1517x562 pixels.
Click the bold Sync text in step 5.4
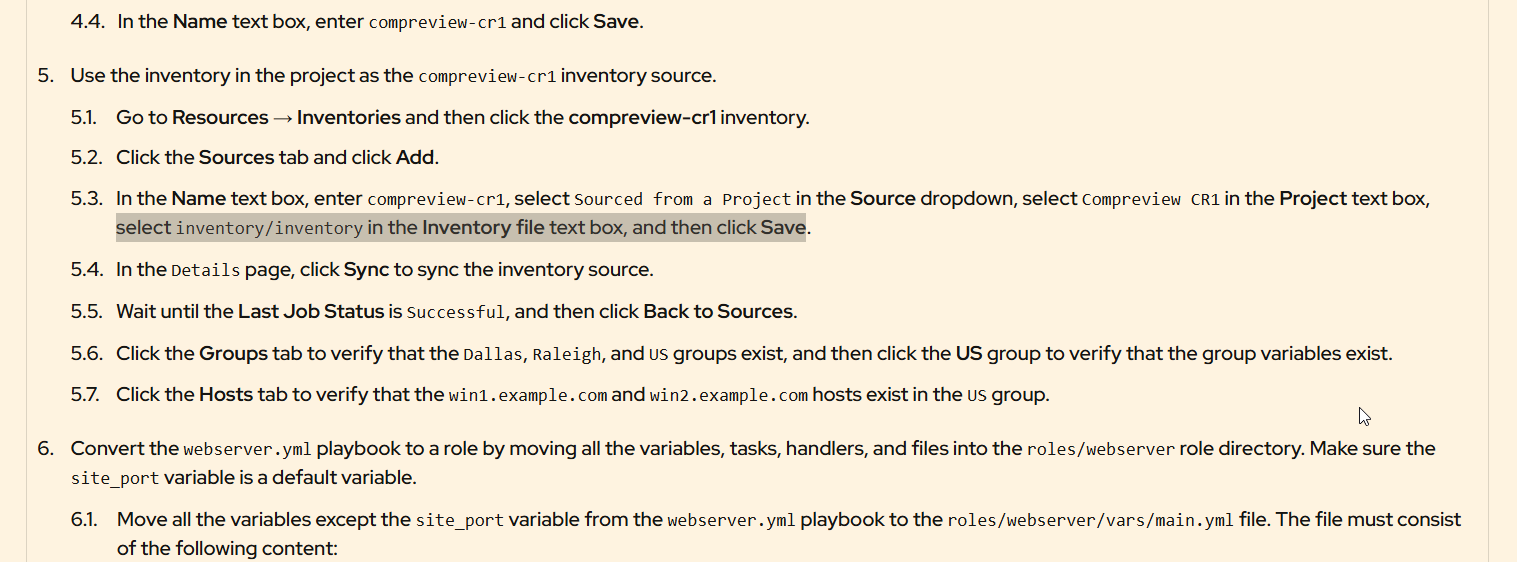pyautogui.click(x=365, y=270)
